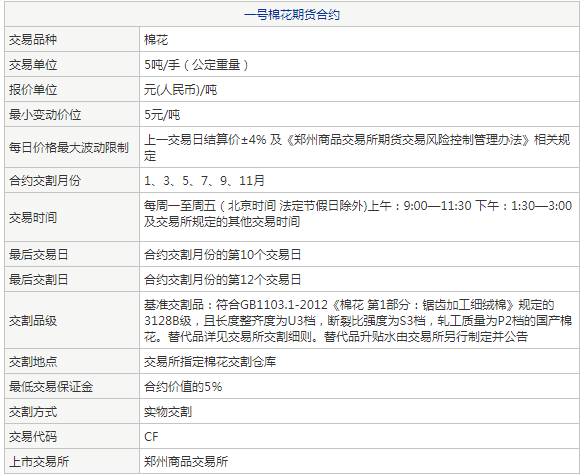This screenshot has height=476, width=584.
Task: Select the 最小变动价位 label cell
Action: (x=72, y=114)
